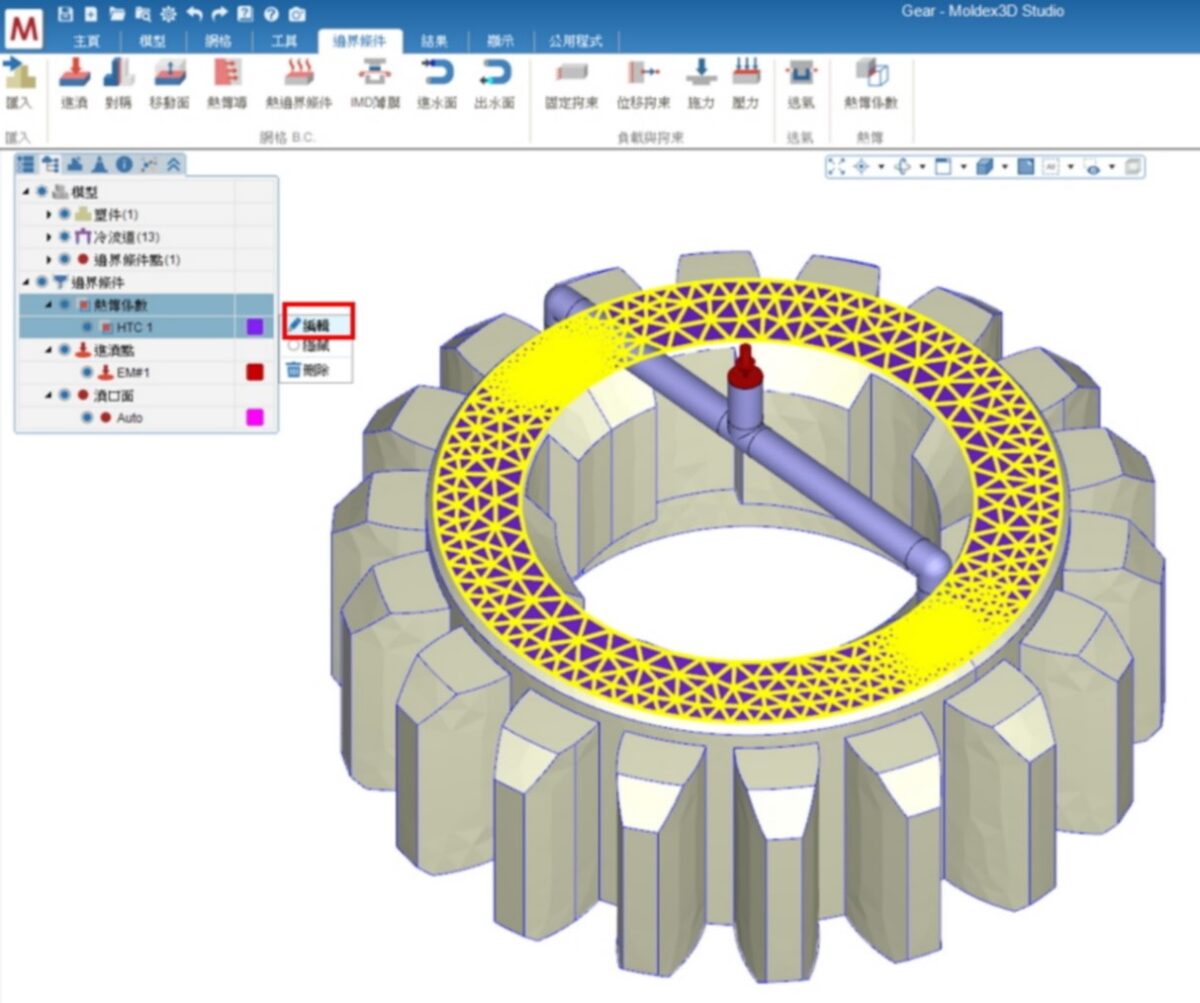The image size is (1200, 1003).
Task: Switch to the 結果 ribbon tab
Action: pyautogui.click(x=434, y=41)
